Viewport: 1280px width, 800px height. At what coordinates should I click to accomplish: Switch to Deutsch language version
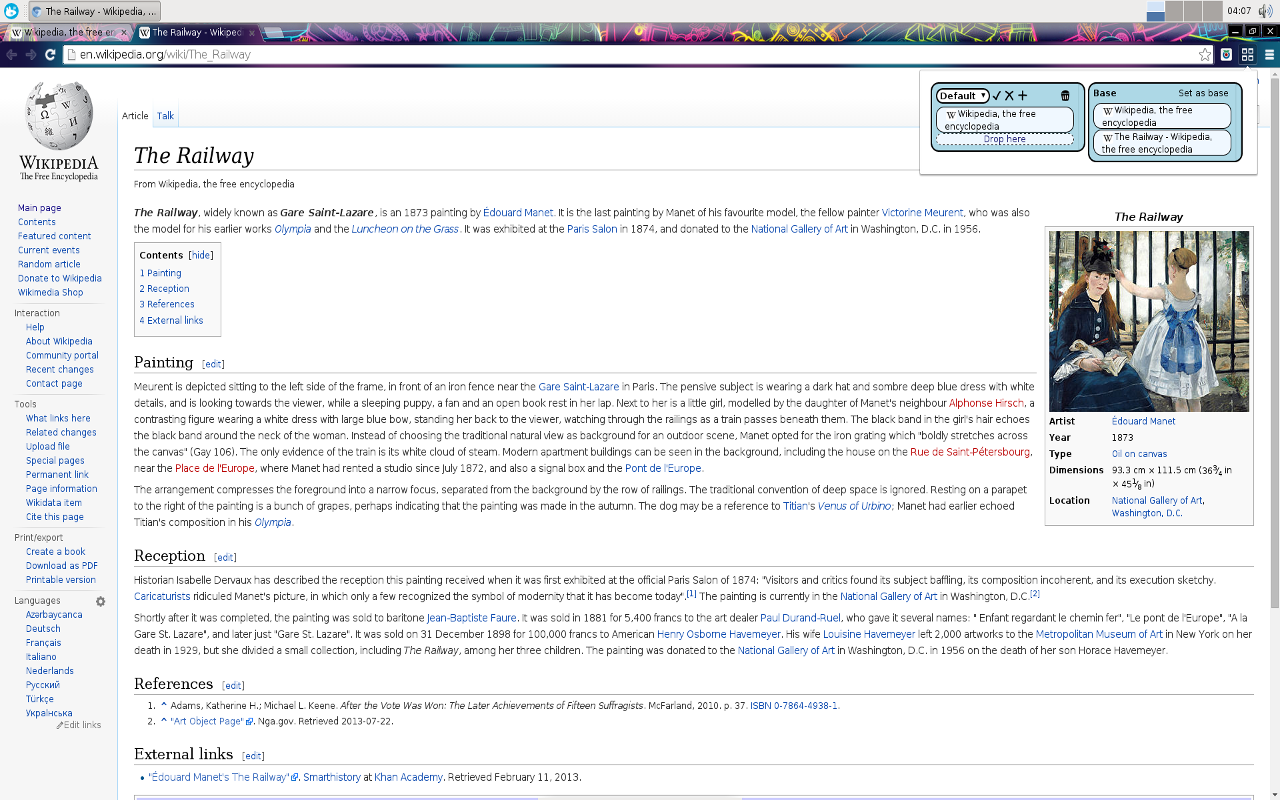[43, 629]
